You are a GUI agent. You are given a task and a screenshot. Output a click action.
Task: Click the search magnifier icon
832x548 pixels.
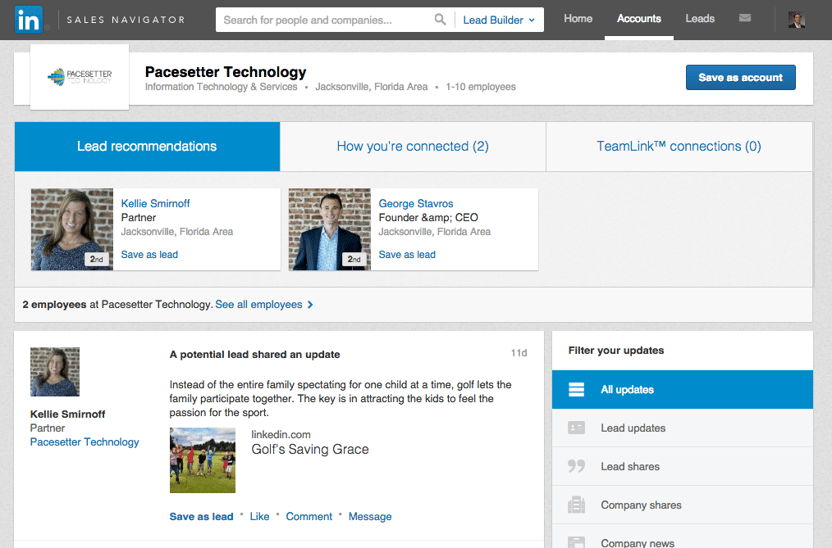440,20
